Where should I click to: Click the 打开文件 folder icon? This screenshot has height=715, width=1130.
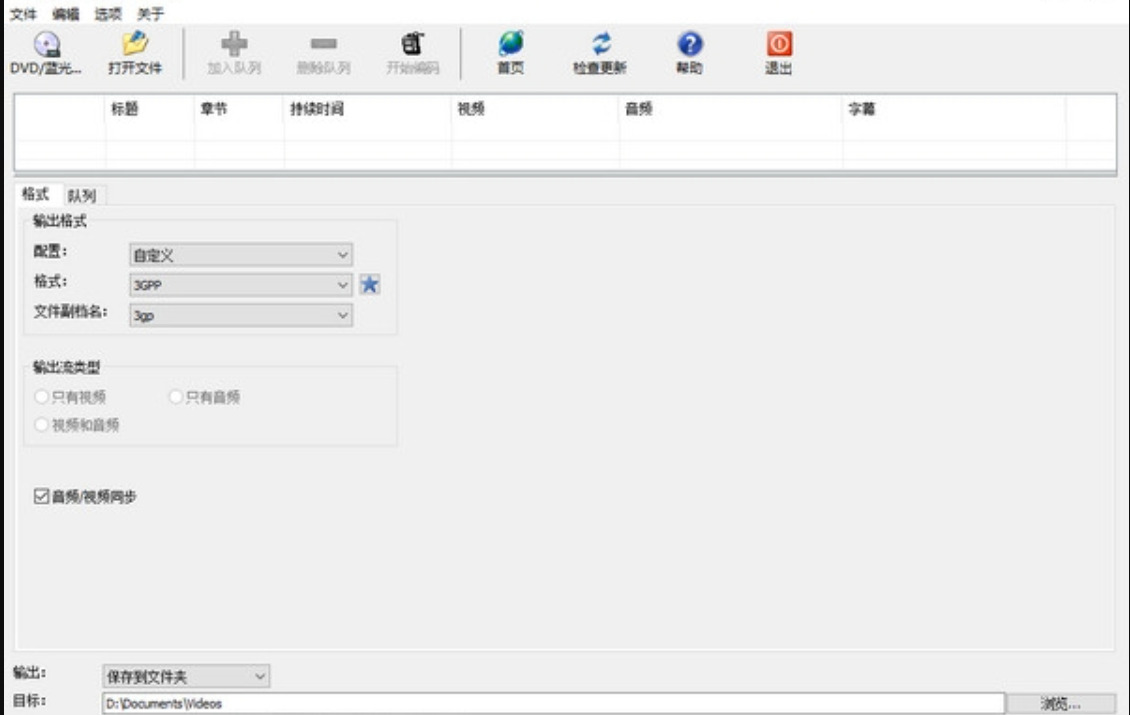pyautogui.click(x=135, y=44)
